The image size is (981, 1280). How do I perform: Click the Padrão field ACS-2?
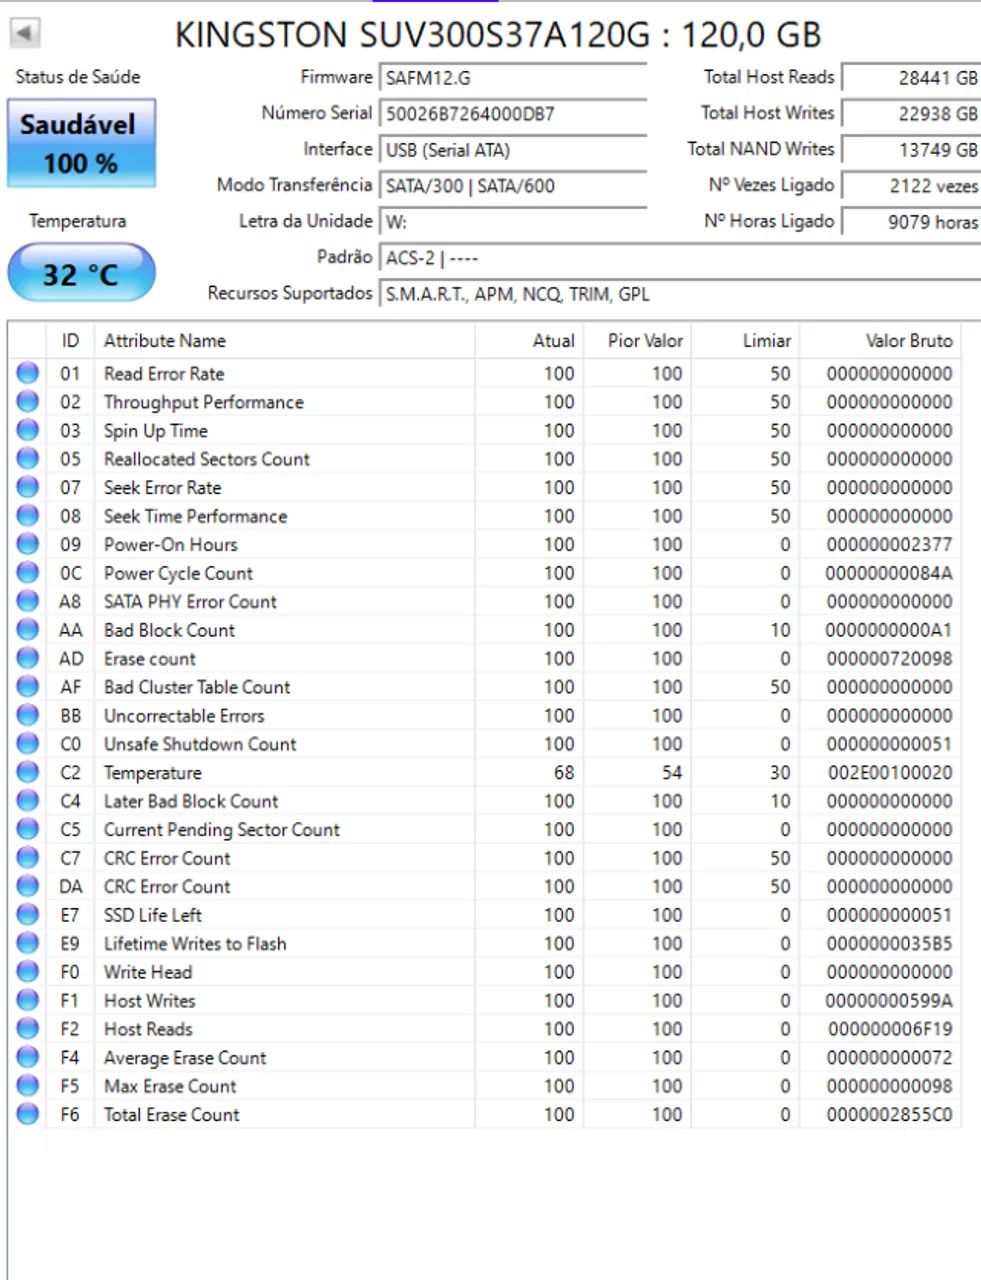click(680, 258)
